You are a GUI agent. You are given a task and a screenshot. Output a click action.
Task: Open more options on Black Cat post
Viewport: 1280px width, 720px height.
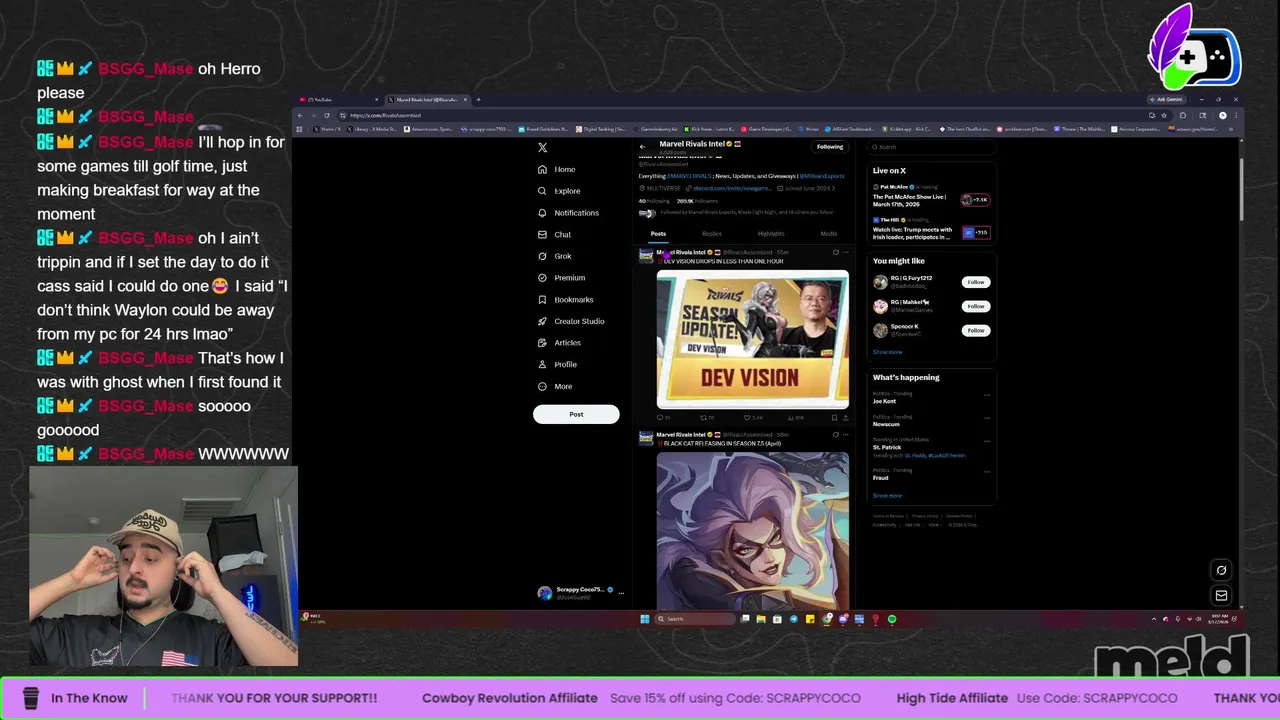pos(846,435)
